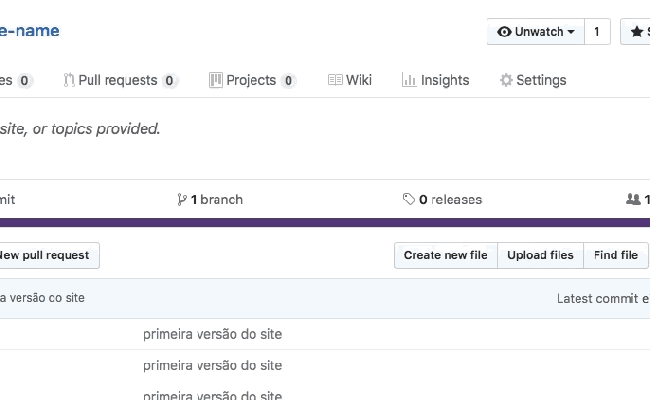Click the second 'primeira versão do site' row message
This screenshot has height=400, width=650.
point(212,366)
